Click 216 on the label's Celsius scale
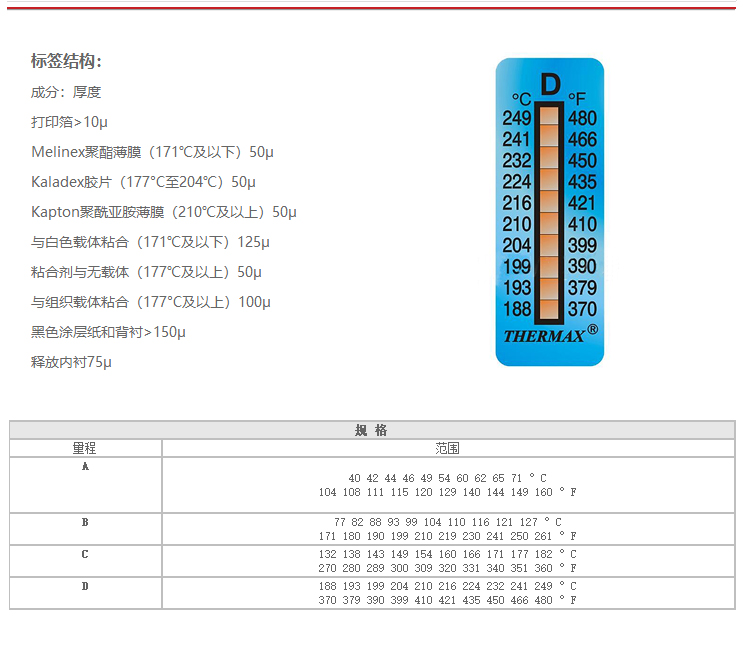The width and height of the screenshot is (750, 653). tap(517, 203)
